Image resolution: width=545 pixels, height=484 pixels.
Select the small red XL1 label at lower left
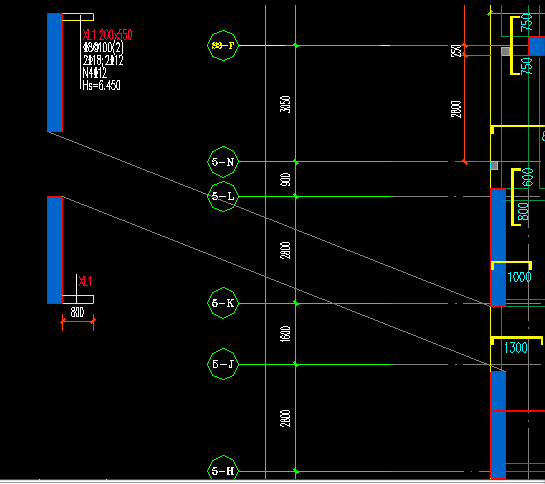pos(85,281)
